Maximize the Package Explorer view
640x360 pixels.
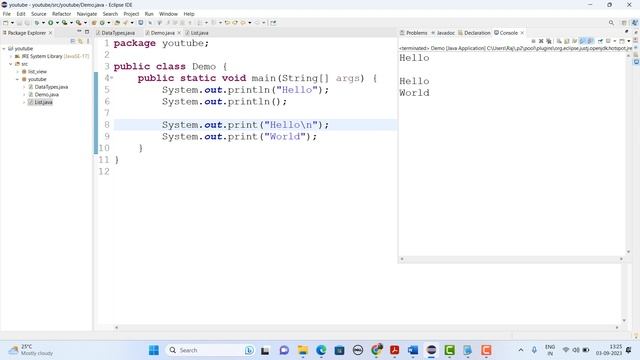pyautogui.click(x=87, y=32)
